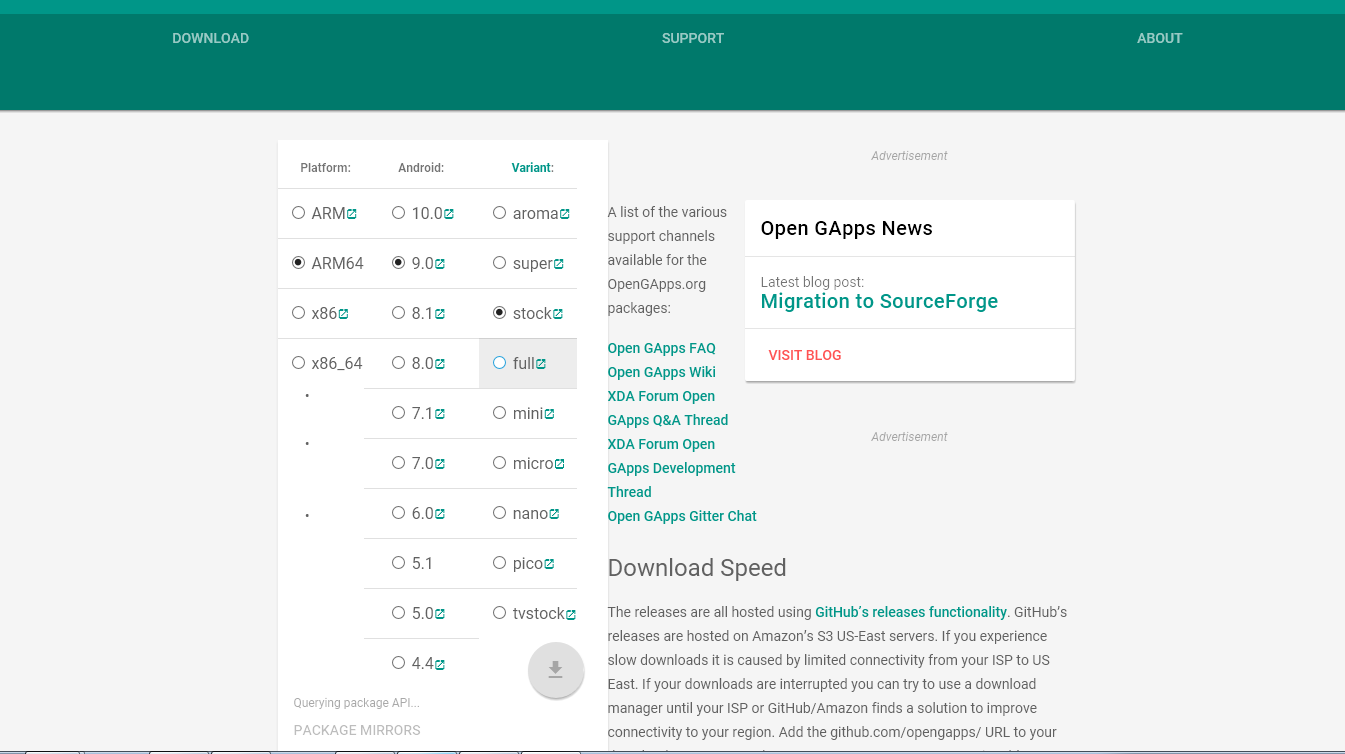1345x754 pixels.
Task: Pick Android 8.0 version
Action: point(398,363)
